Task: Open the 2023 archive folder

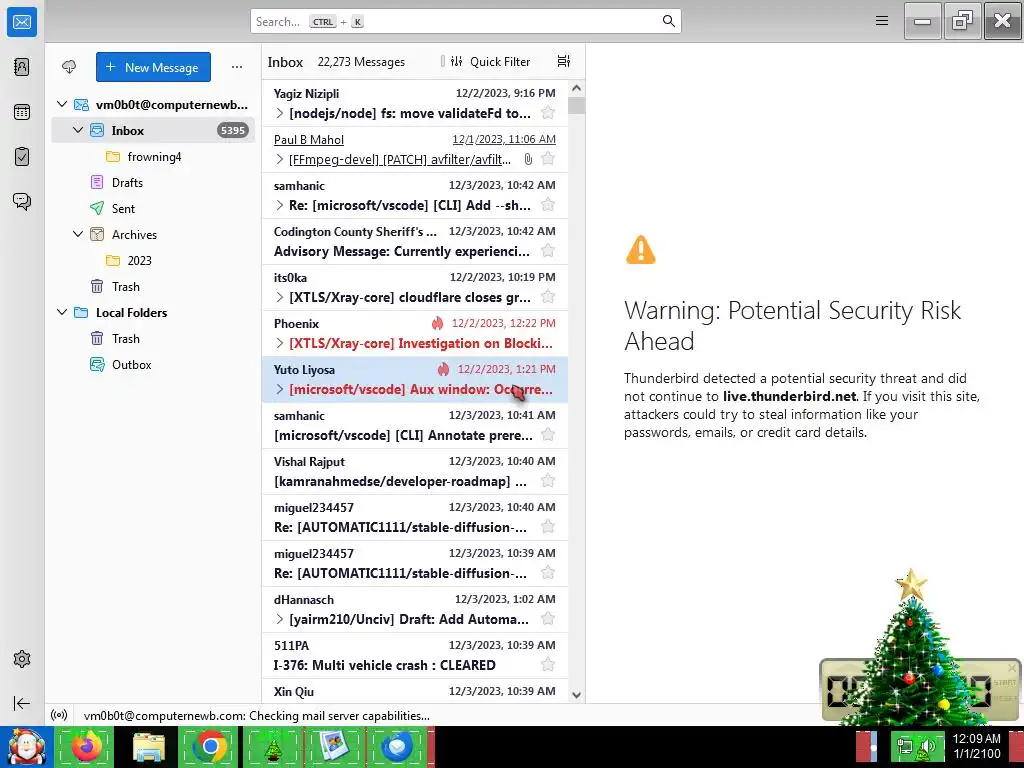Action: tap(153, 260)
